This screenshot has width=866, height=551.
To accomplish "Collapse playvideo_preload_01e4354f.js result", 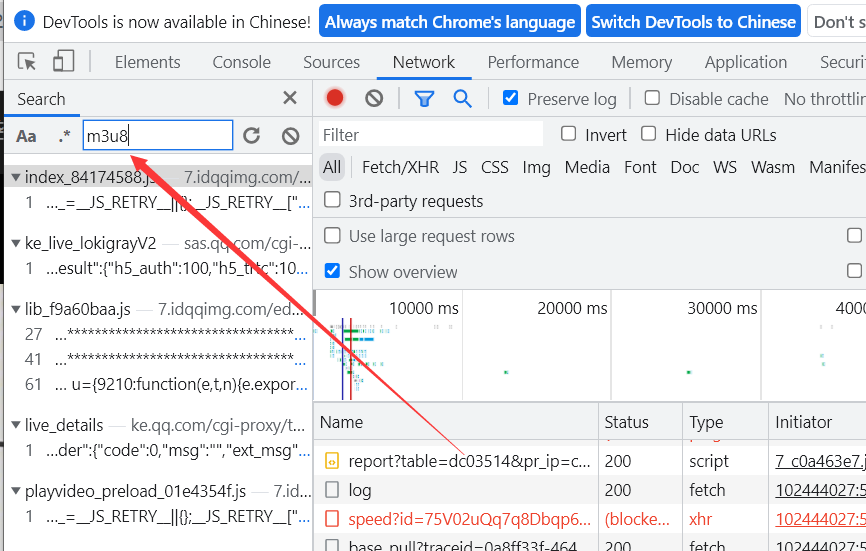I will (x=16, y=491).
